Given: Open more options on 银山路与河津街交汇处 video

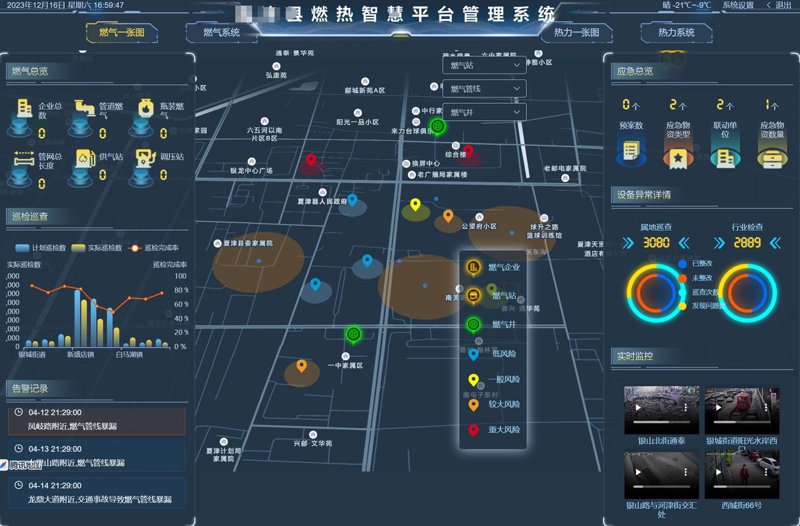Looking at the screenshot, I should (685, 471).
